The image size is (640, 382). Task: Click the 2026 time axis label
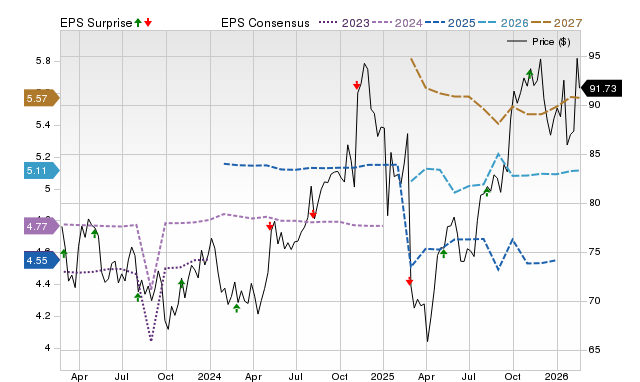click(x=557, y=376)
